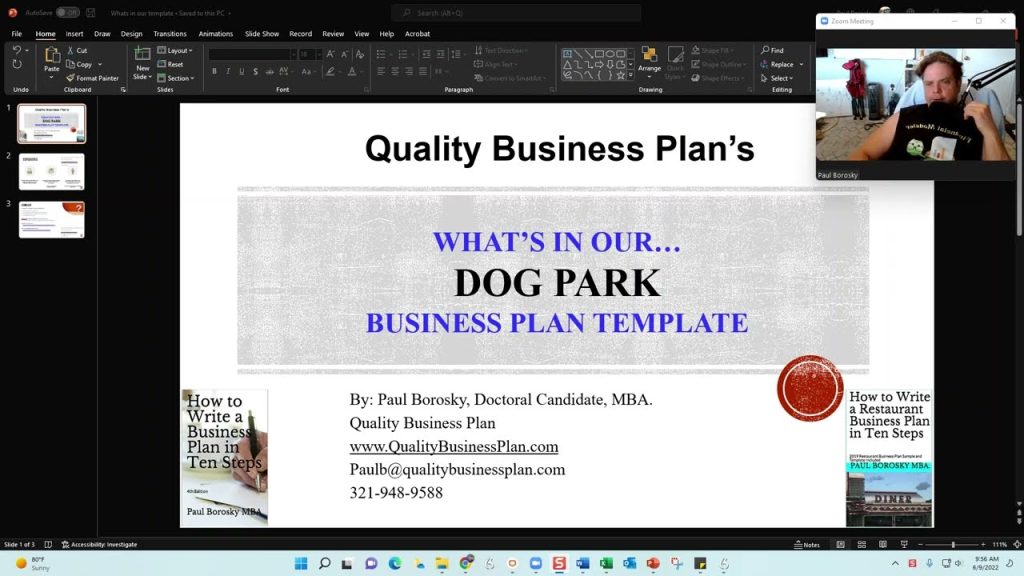Toggle AutoSave switch

pos(67,12)
